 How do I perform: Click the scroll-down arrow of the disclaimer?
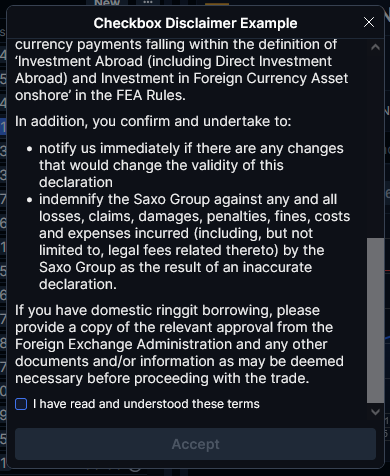(x=375, y=412)
